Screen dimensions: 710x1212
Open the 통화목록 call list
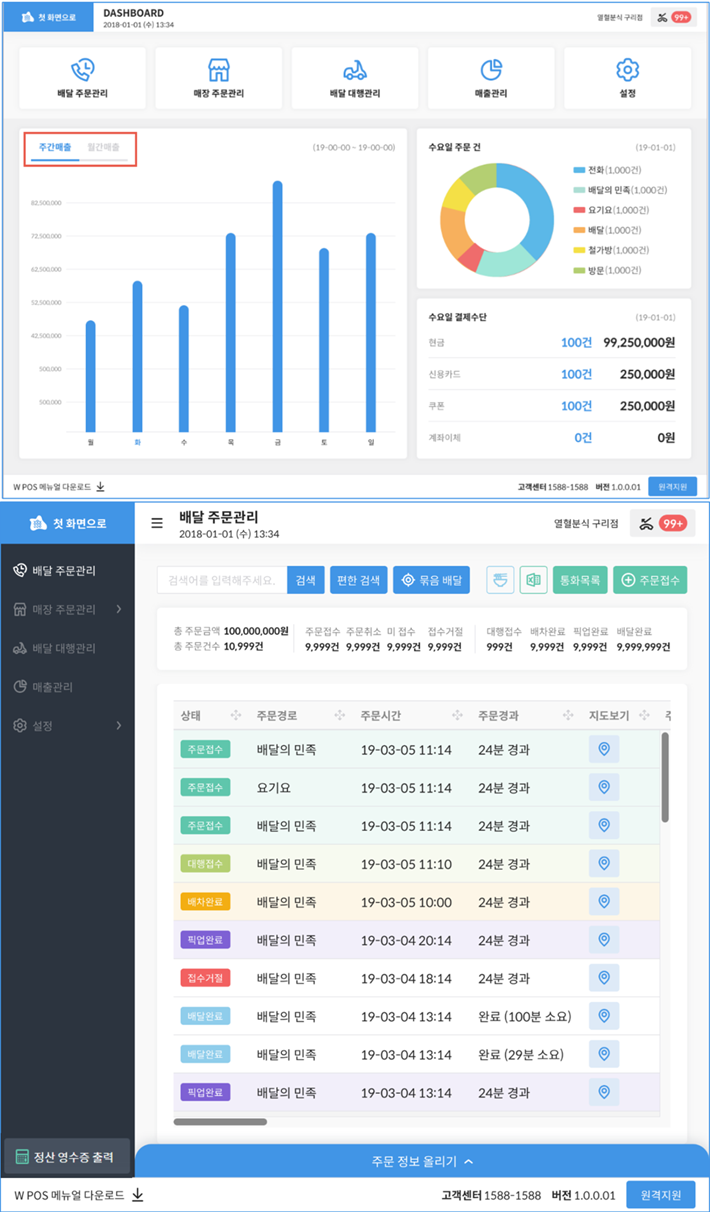tap(580, 580)
